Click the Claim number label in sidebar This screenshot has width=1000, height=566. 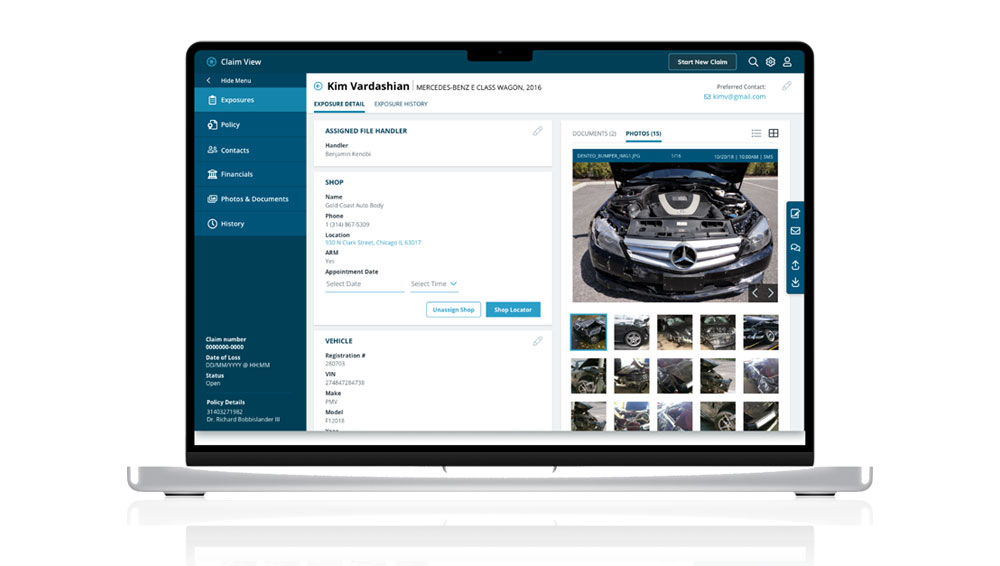point(226,339)
